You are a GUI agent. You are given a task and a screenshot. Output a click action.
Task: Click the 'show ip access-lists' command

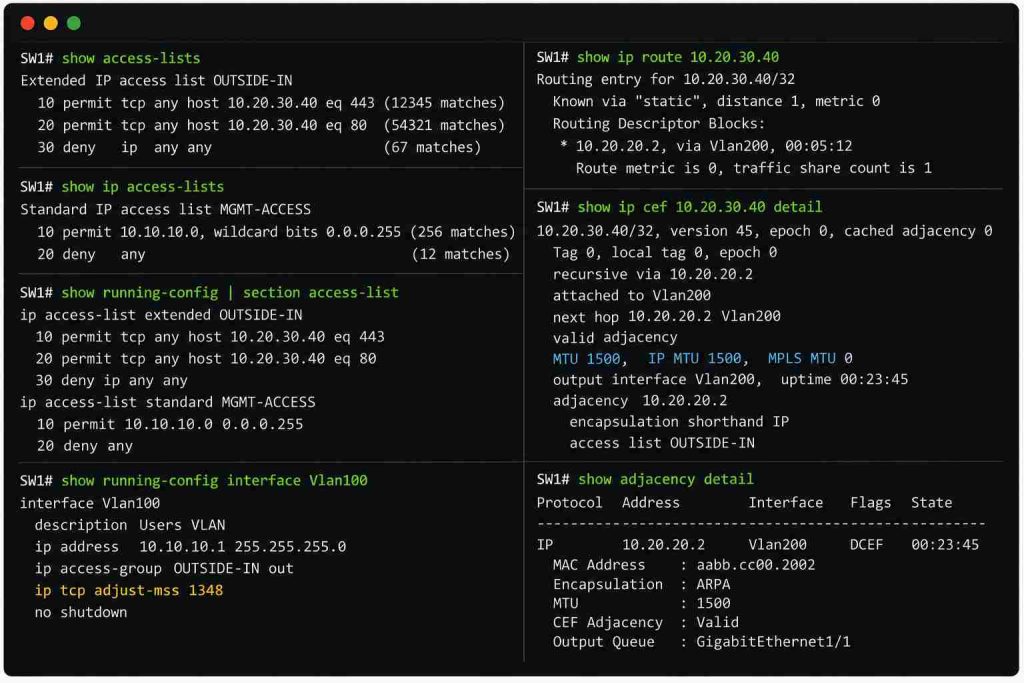142,187
